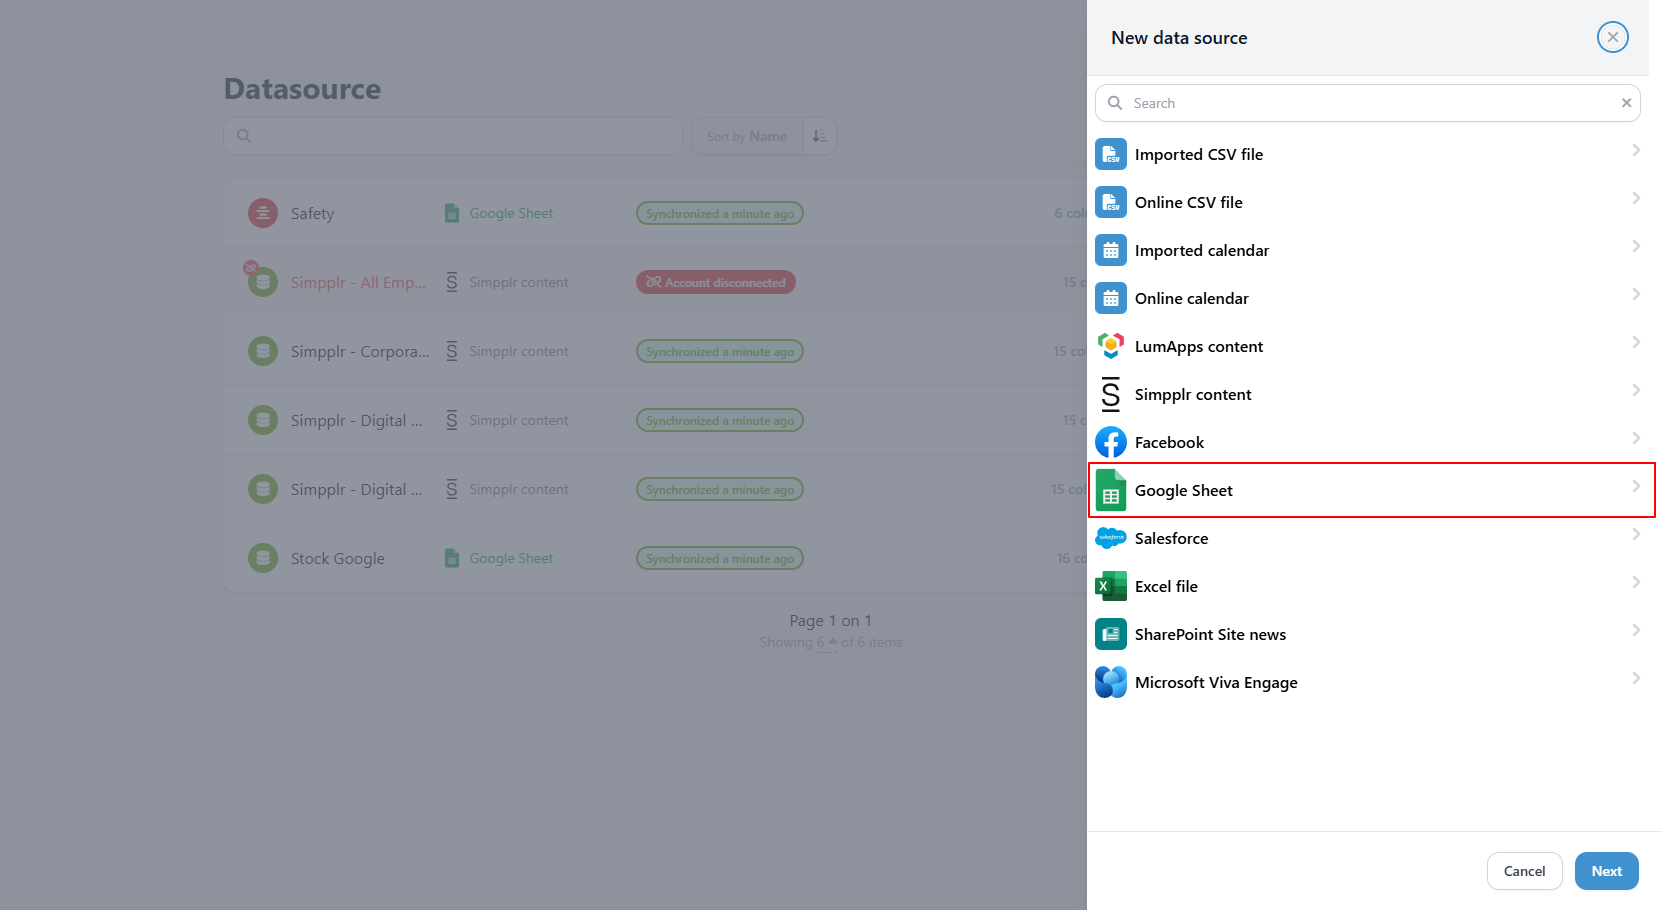Expand the Excel file chevron arrow
This screenshot has height=910, width=1662.
[1636, 582]
